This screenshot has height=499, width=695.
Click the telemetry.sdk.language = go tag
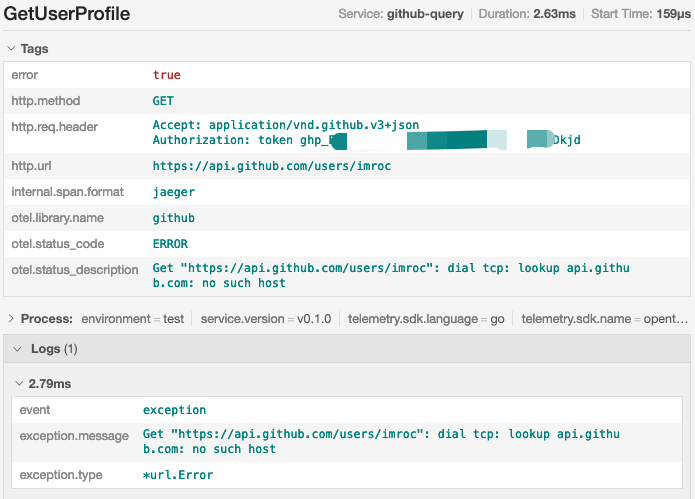[x=428, y=319]
